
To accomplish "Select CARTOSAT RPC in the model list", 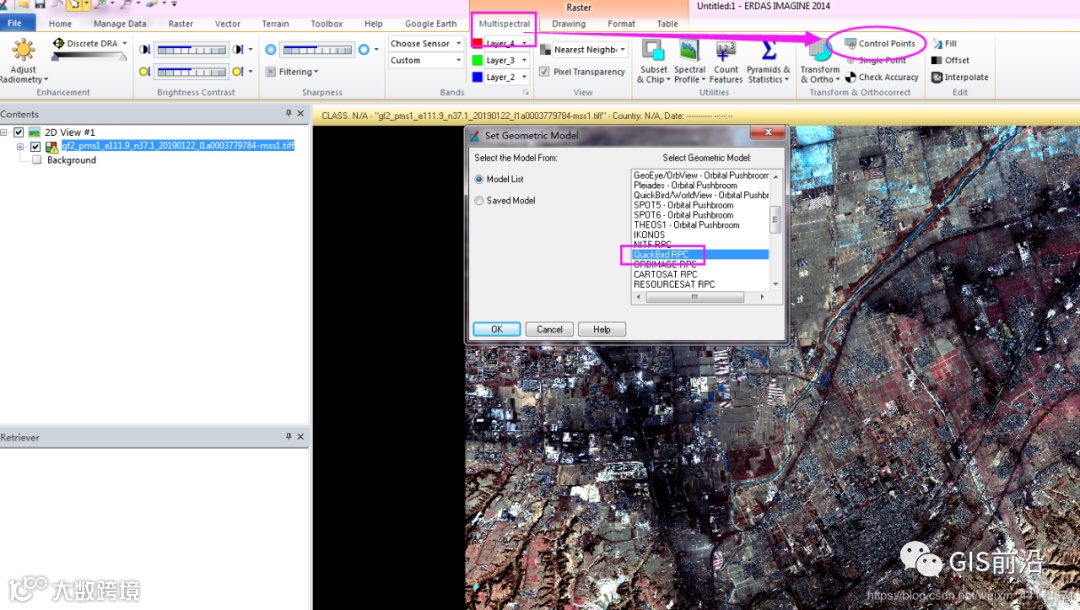I will 700,275.
